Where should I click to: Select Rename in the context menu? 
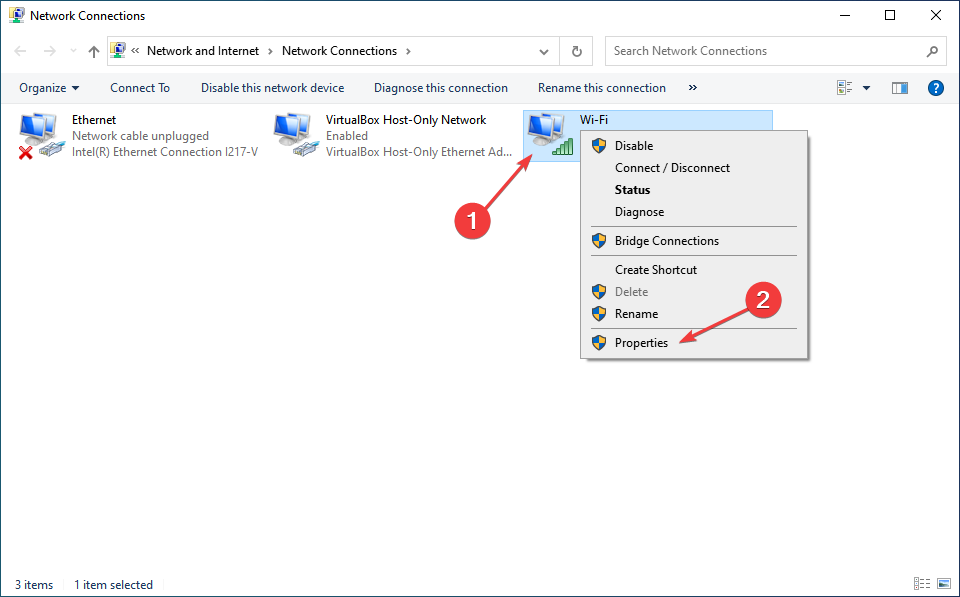click(x=694, y=314)
